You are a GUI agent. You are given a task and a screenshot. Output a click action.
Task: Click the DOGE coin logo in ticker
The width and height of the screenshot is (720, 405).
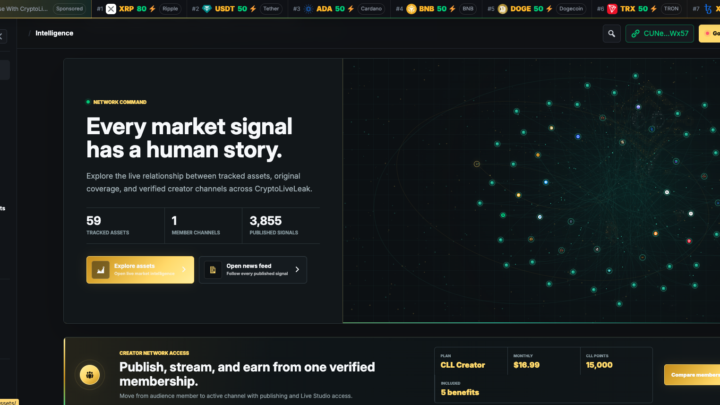point(502,9)
